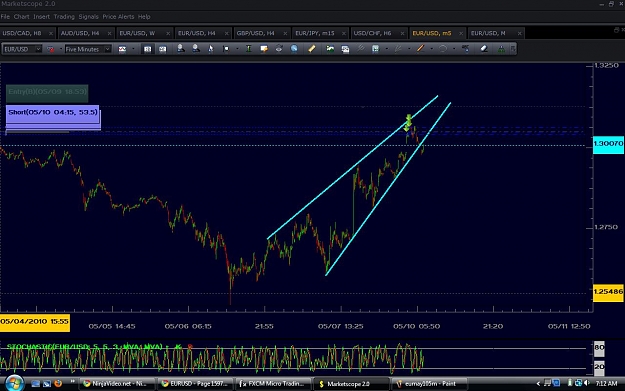
Task: Click the first of the two paired white toolbar icons
Action: [x=147, y=49]
